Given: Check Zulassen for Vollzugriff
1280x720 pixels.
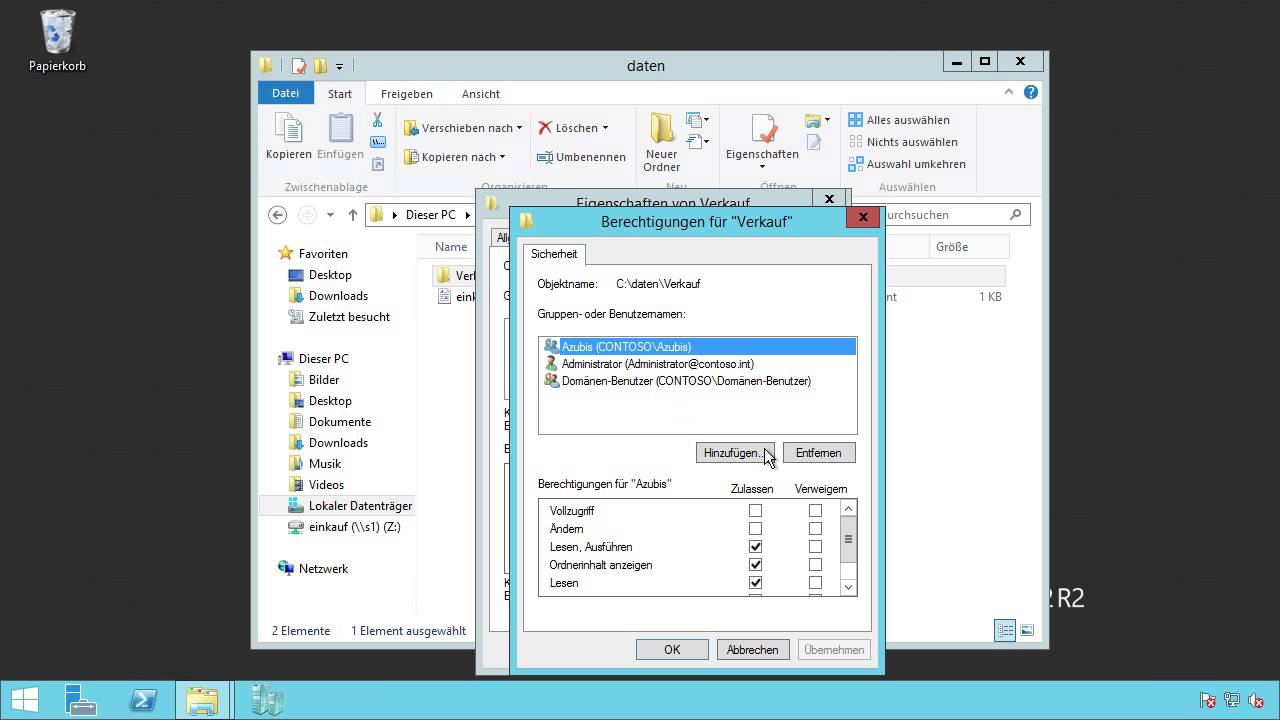Looking at the screenshot, I should (755, 511).
